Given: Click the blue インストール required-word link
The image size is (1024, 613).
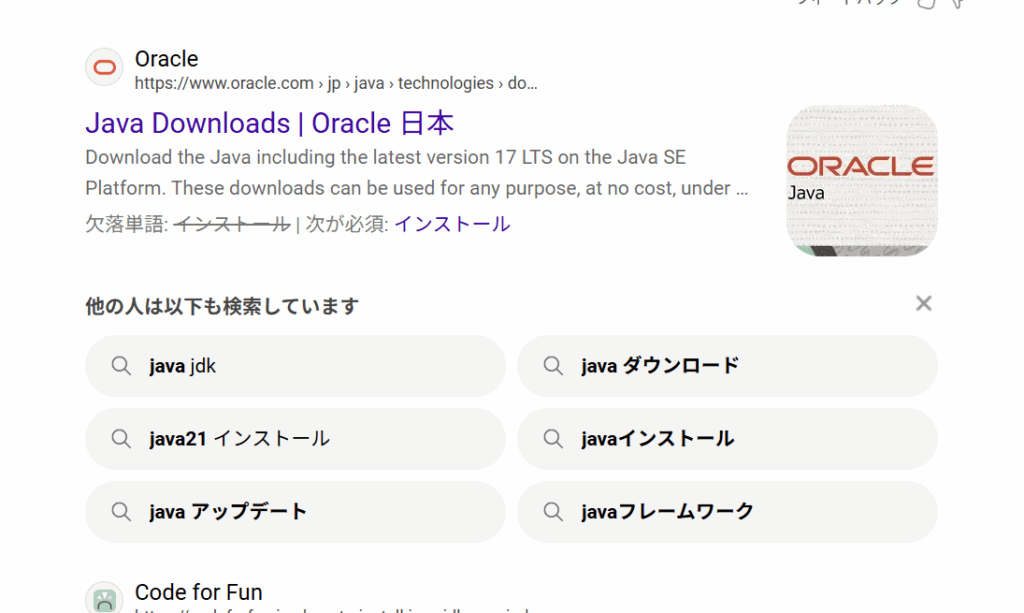Looking at the screenshot, I should 451,225.
